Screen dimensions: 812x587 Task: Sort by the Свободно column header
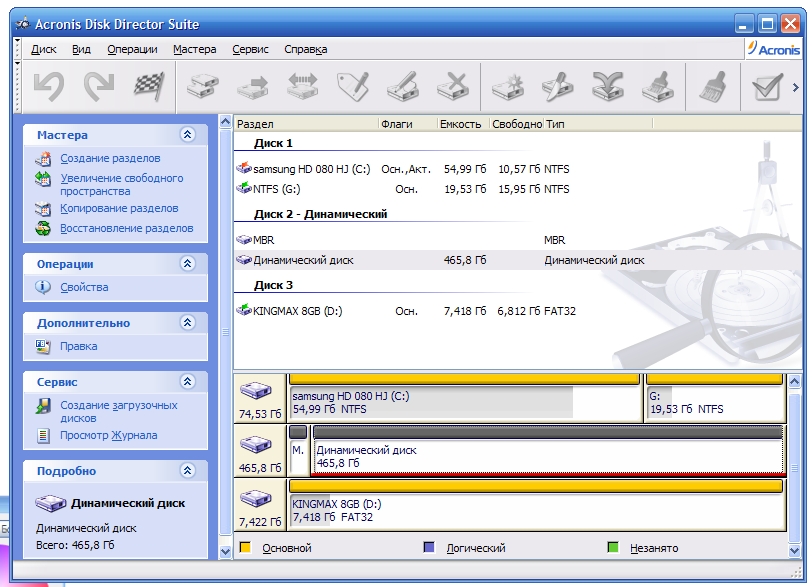[517, 124]
